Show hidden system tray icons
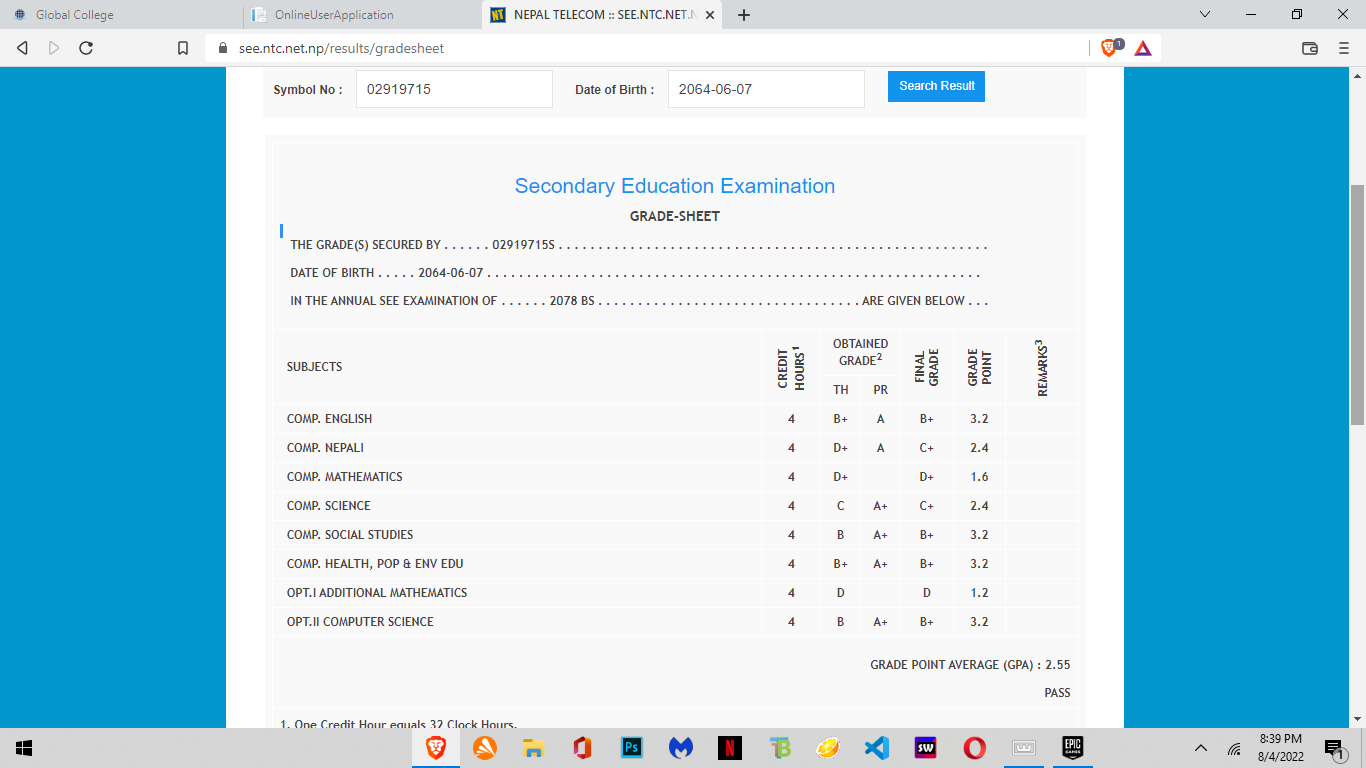This screenshot has width=1366, height=768. [1202, 748]
